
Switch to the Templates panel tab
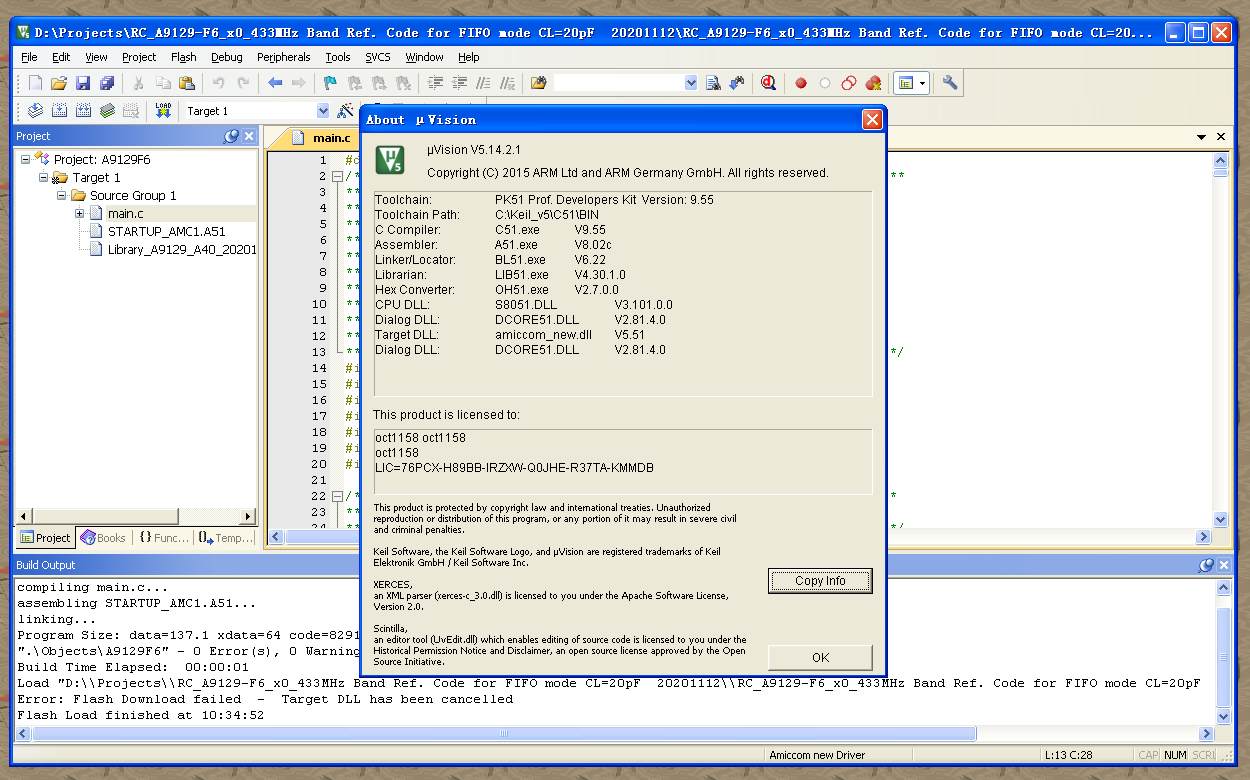pyautogui.click(x=226, y=537)
